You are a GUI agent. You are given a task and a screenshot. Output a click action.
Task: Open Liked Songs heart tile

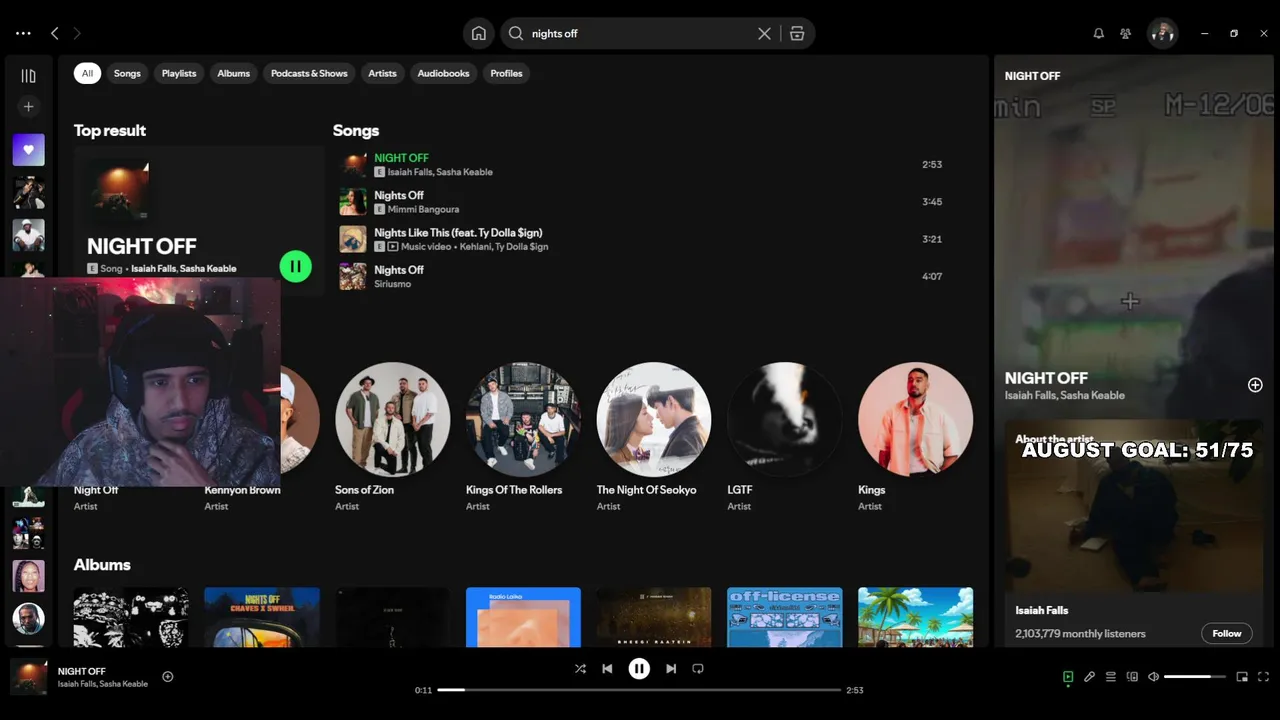click(x=28, y=150)
